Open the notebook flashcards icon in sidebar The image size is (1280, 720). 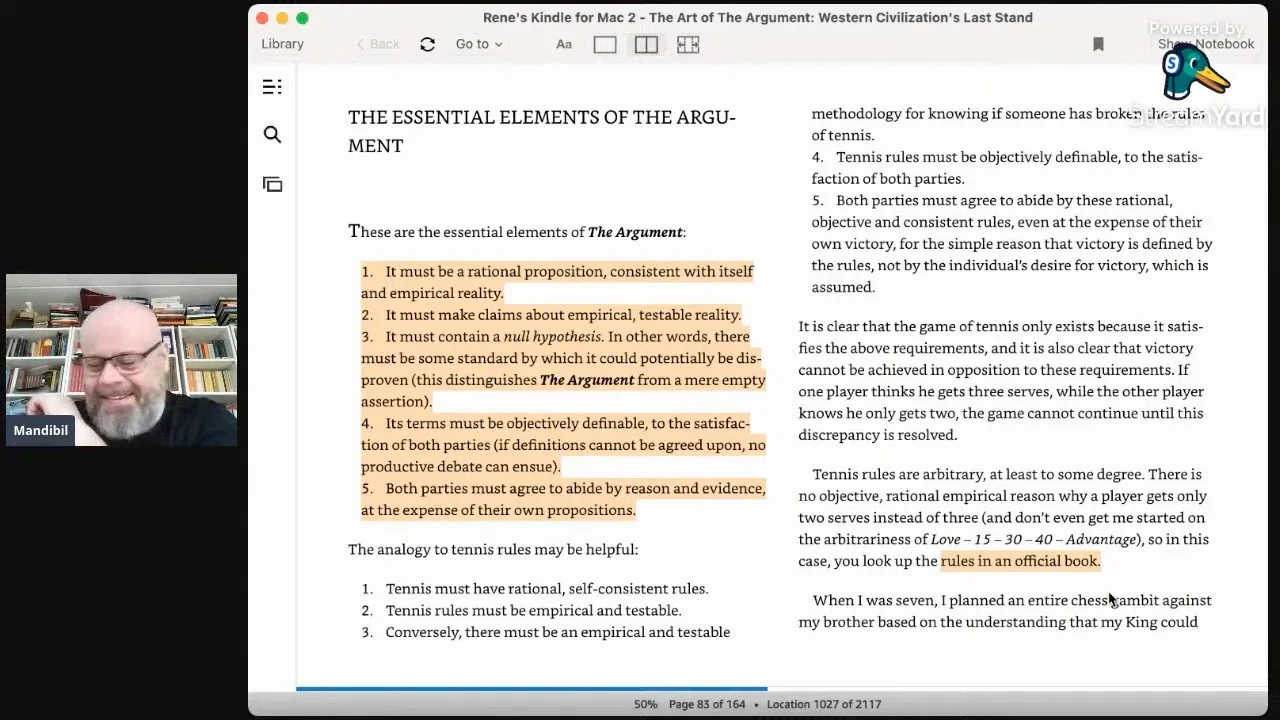click(272, 184)
